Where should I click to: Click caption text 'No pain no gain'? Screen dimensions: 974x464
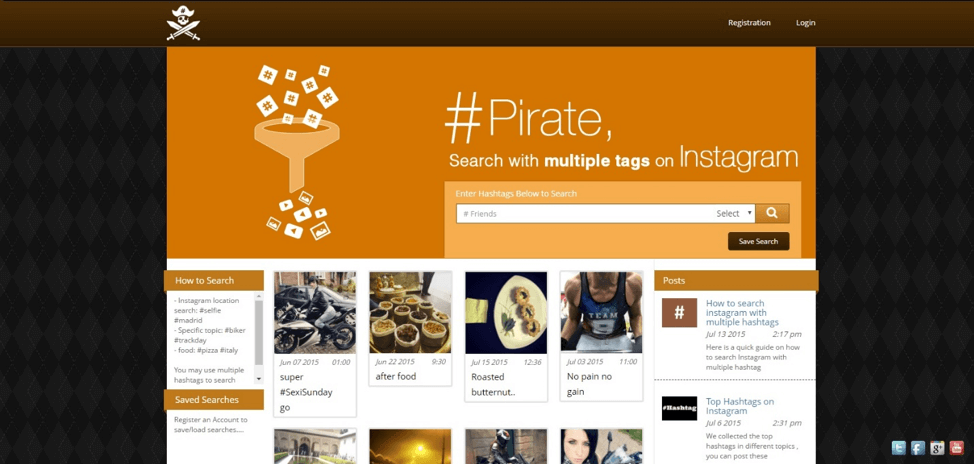(x=589, y=384)
